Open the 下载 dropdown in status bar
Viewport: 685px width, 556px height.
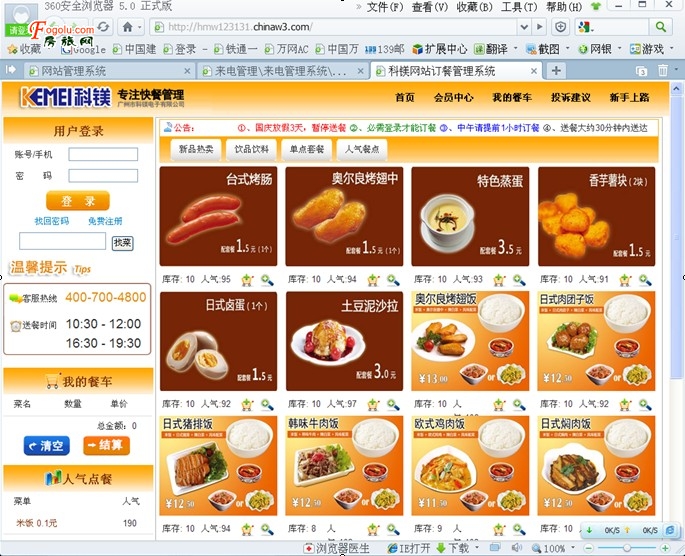(x=475, y=548)
